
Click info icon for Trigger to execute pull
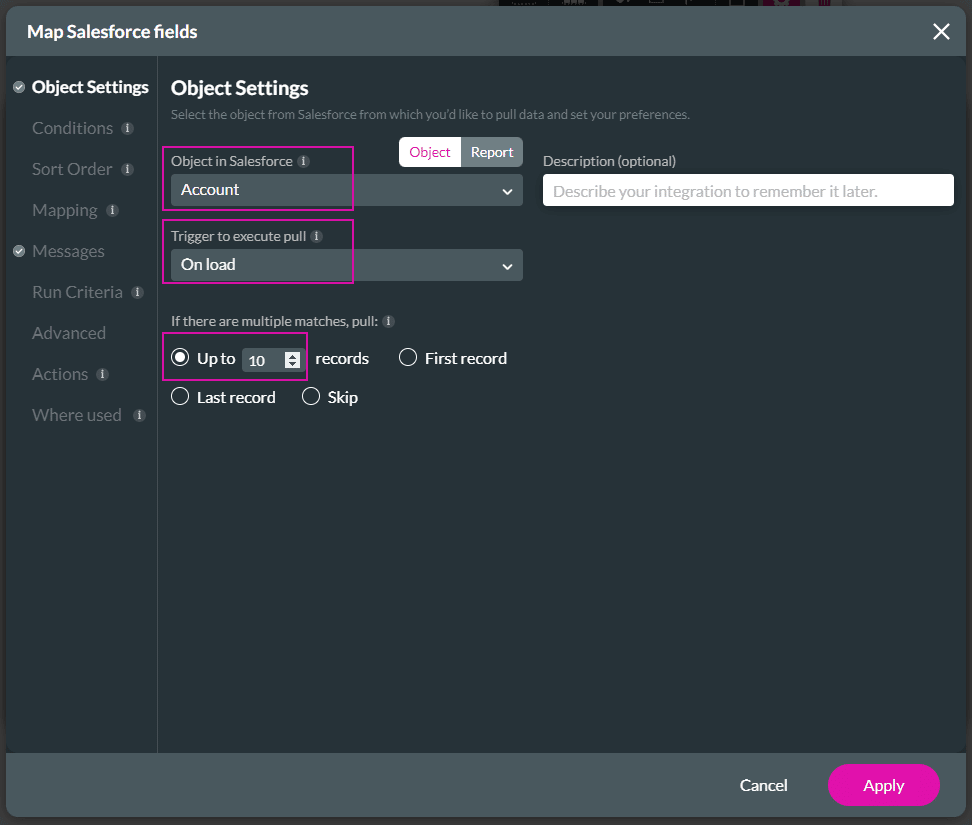pos(316,237)
